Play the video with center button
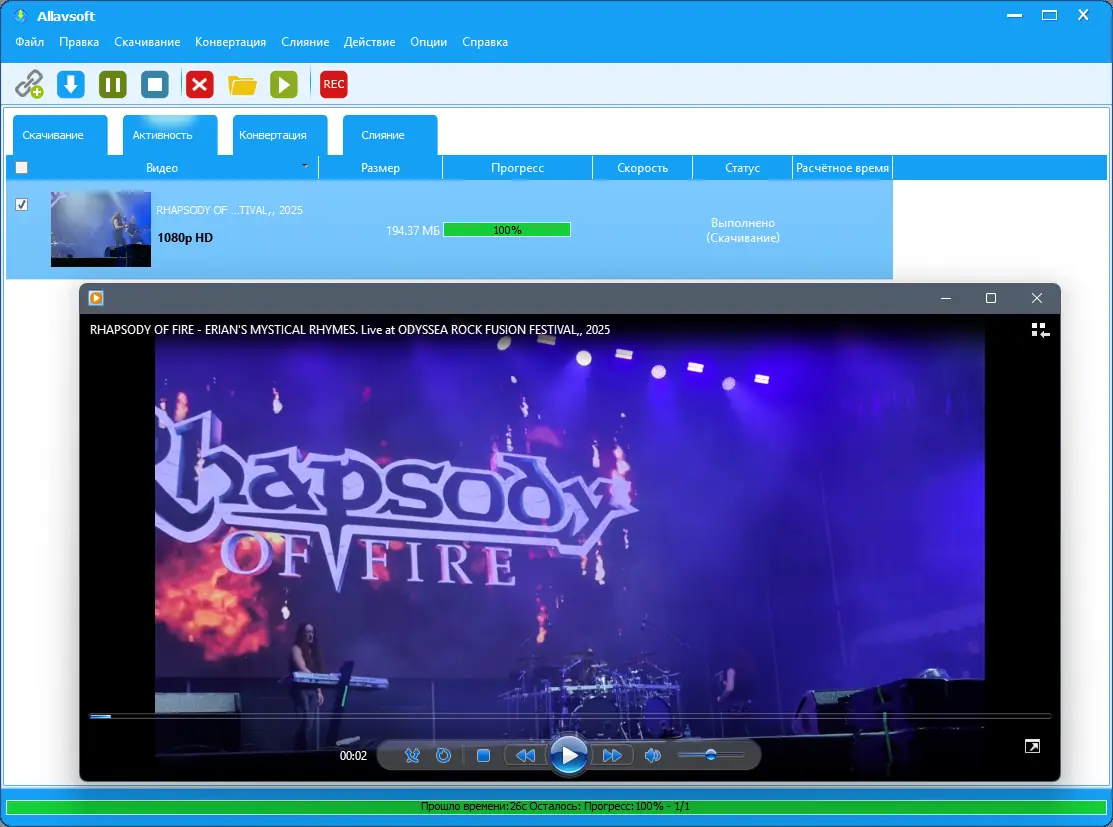The width and height of the screenshot is (1113, 827). (569, 755)
